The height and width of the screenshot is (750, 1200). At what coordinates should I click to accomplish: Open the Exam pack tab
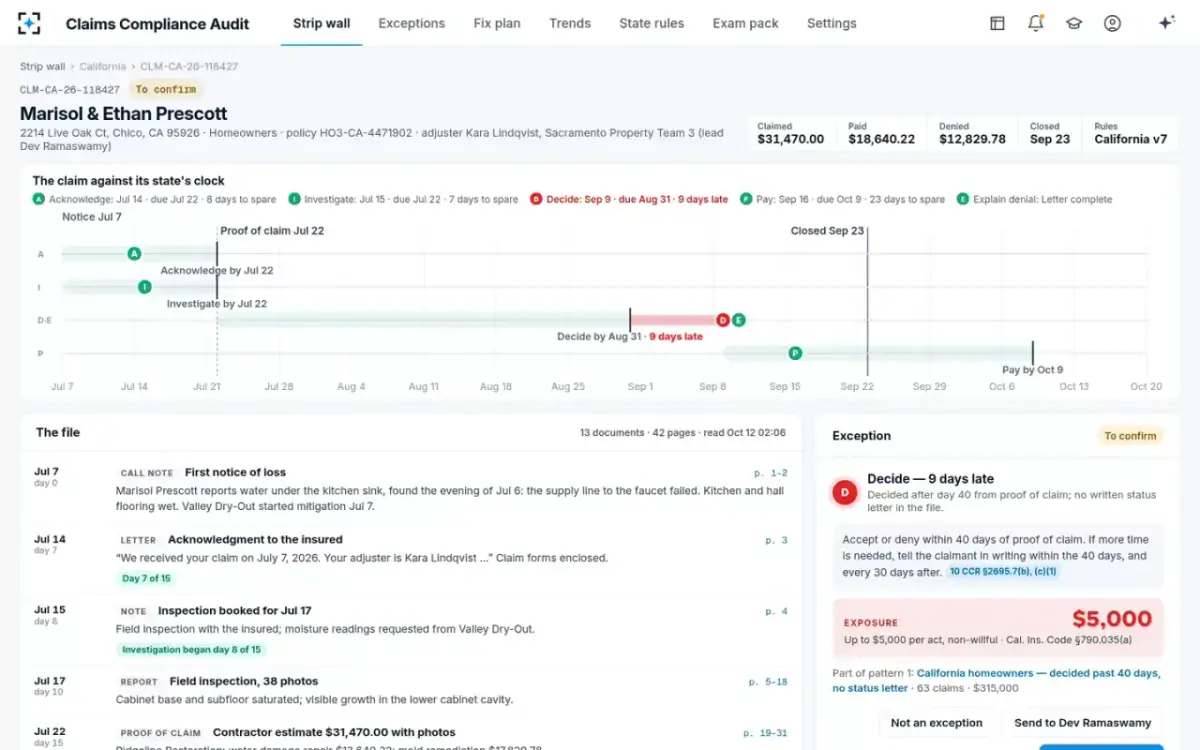click(x=745, y=23)
